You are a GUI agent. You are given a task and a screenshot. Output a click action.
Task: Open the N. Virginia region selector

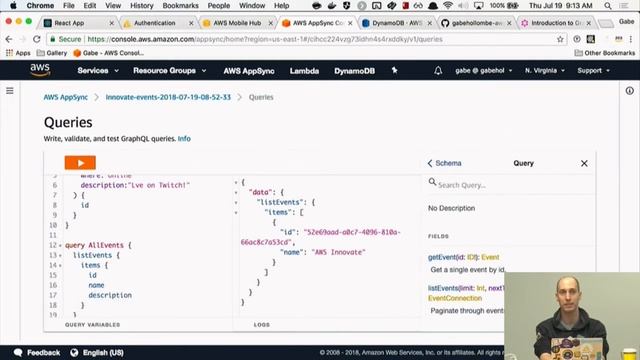point(544,71)
